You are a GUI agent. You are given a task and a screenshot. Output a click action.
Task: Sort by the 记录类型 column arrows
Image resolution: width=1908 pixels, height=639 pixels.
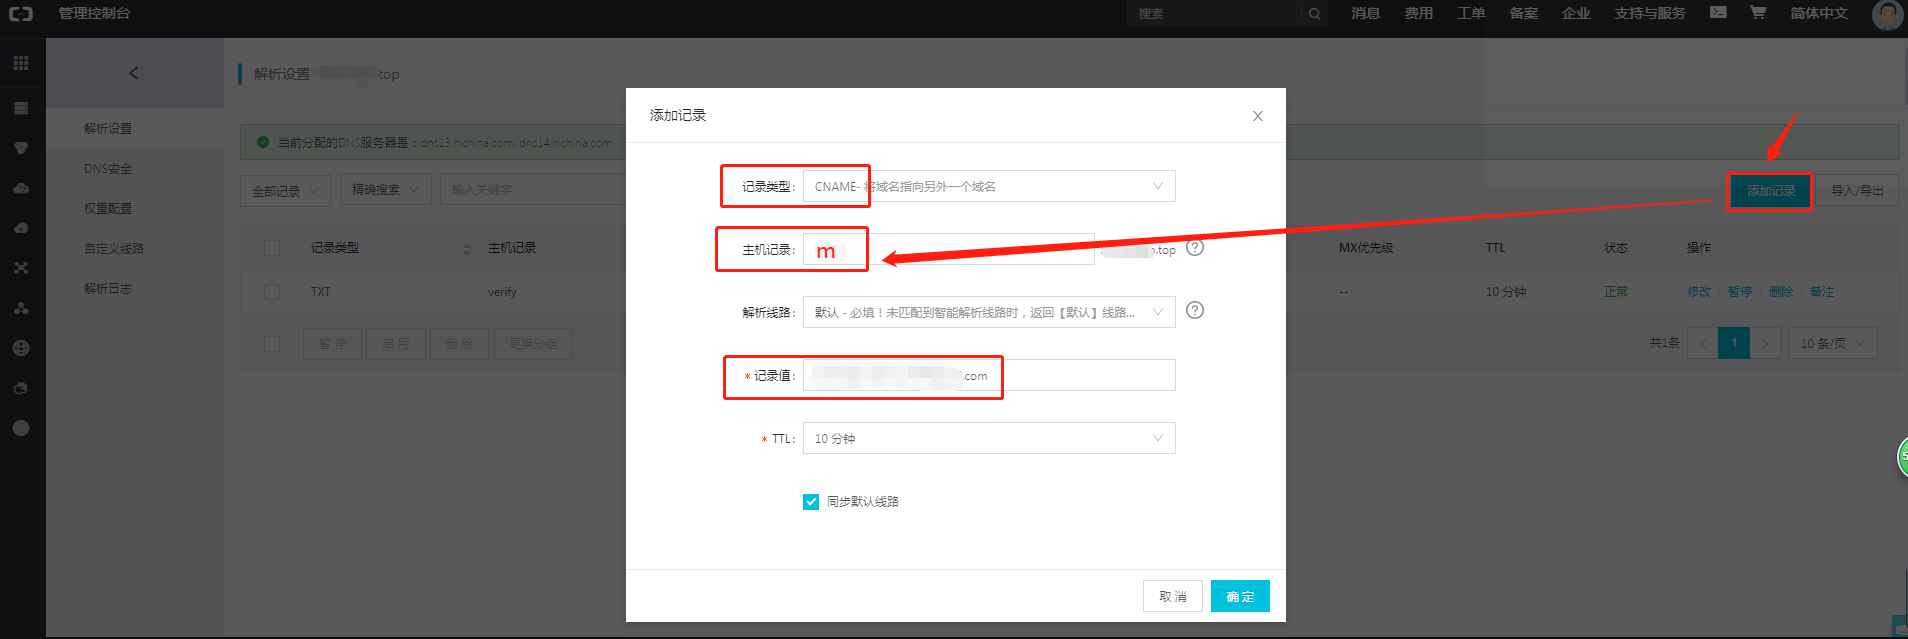click(x=467, y=248)
